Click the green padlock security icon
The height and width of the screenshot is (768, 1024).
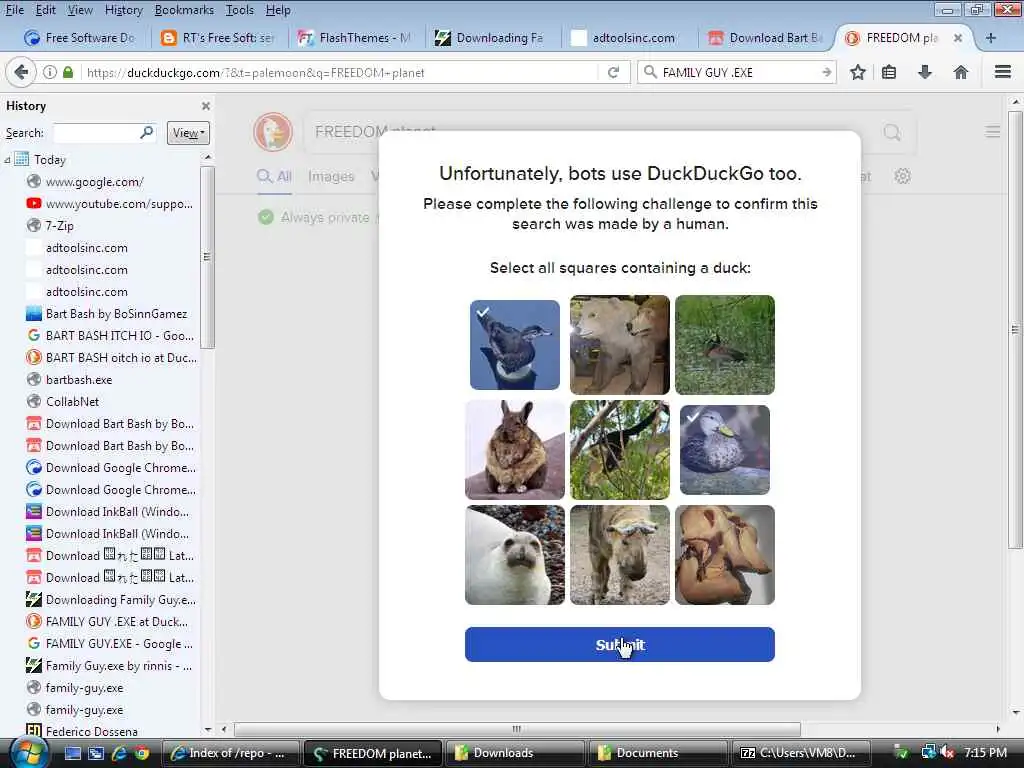[x=68, y=72]
